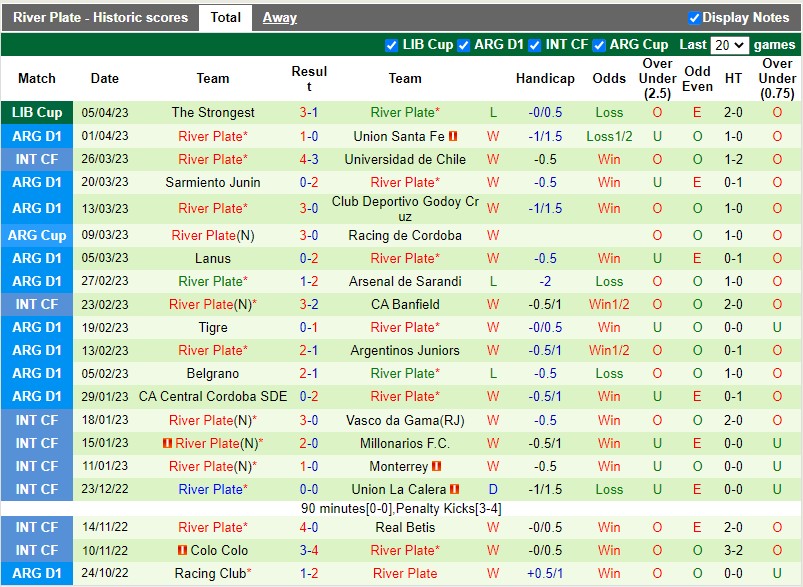Click handicap -2 in Arsenal de Sarandi row
This screenshot has width=803, height=587.
(x=545, y=281)
